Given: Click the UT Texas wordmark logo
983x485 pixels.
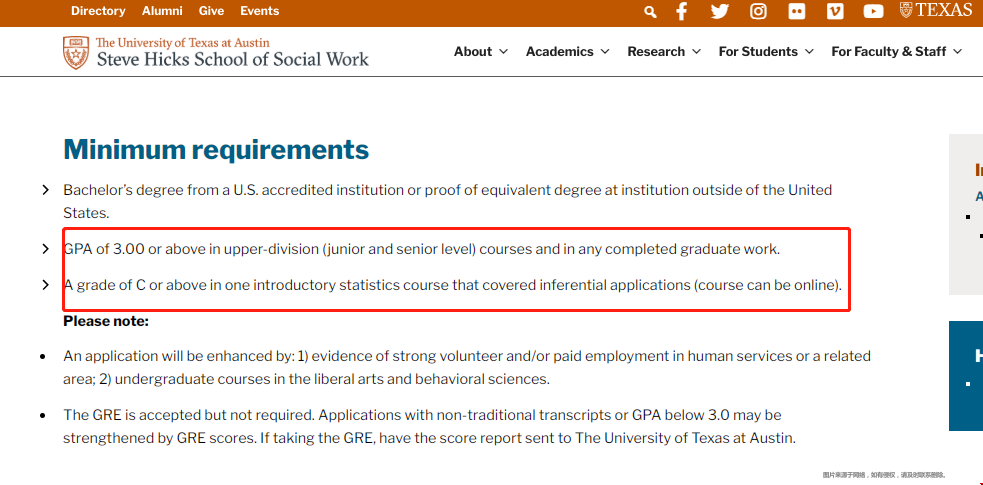Looking at the screenshot, I should [936, 10].
